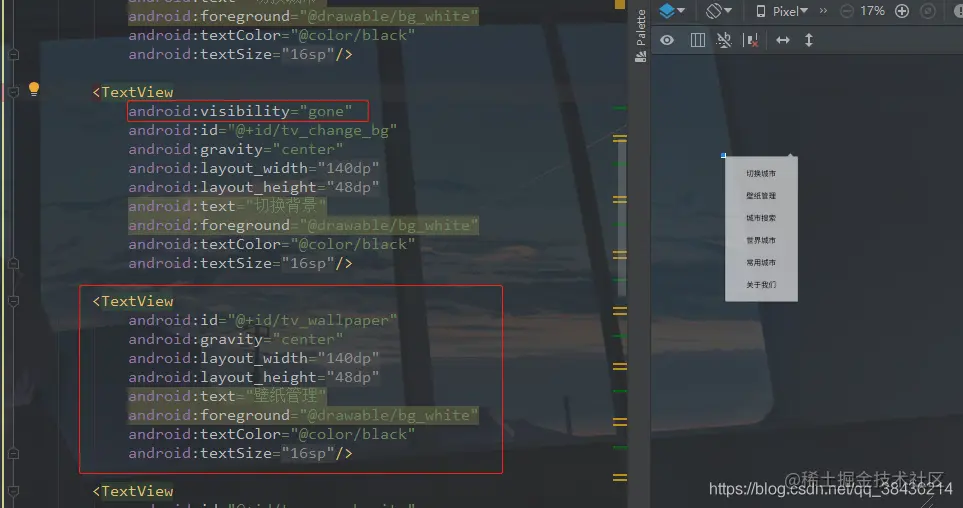Collapse the tv_change_bg TextView fold marker
This screenshot has width=963, height=508.
pyautogui.click(x=14, y=92)
